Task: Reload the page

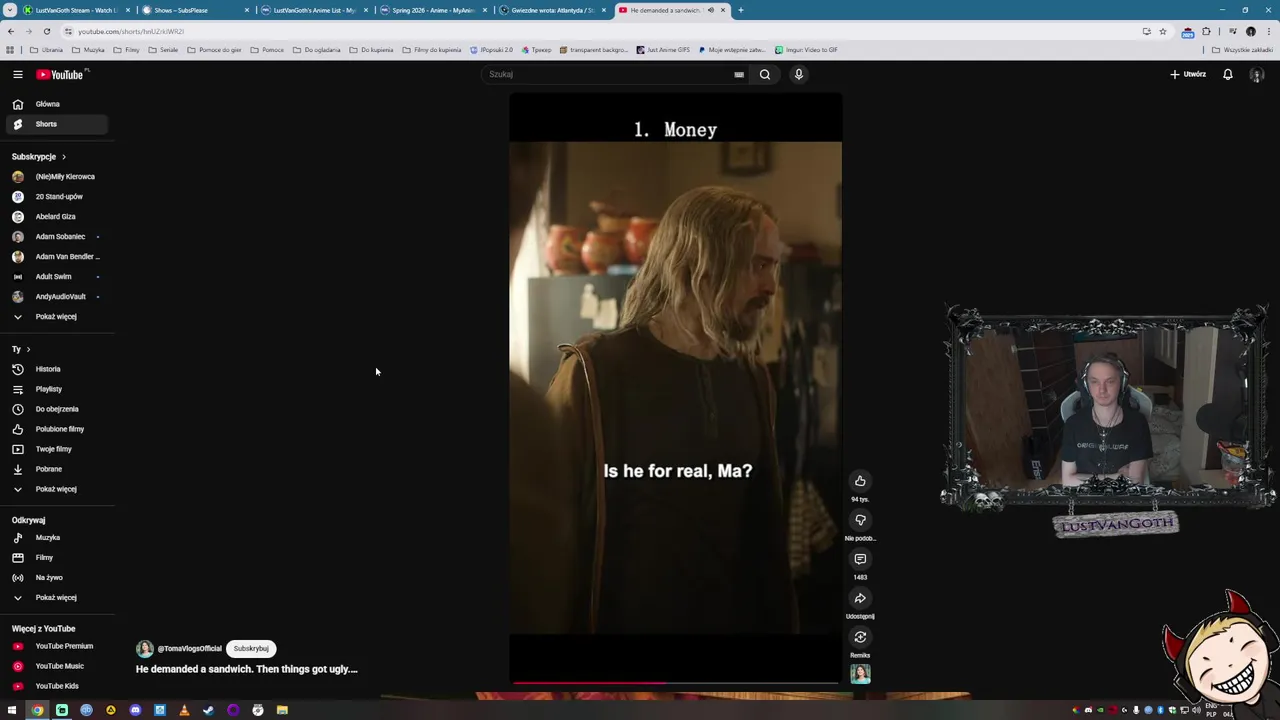Action: point(46,31)
